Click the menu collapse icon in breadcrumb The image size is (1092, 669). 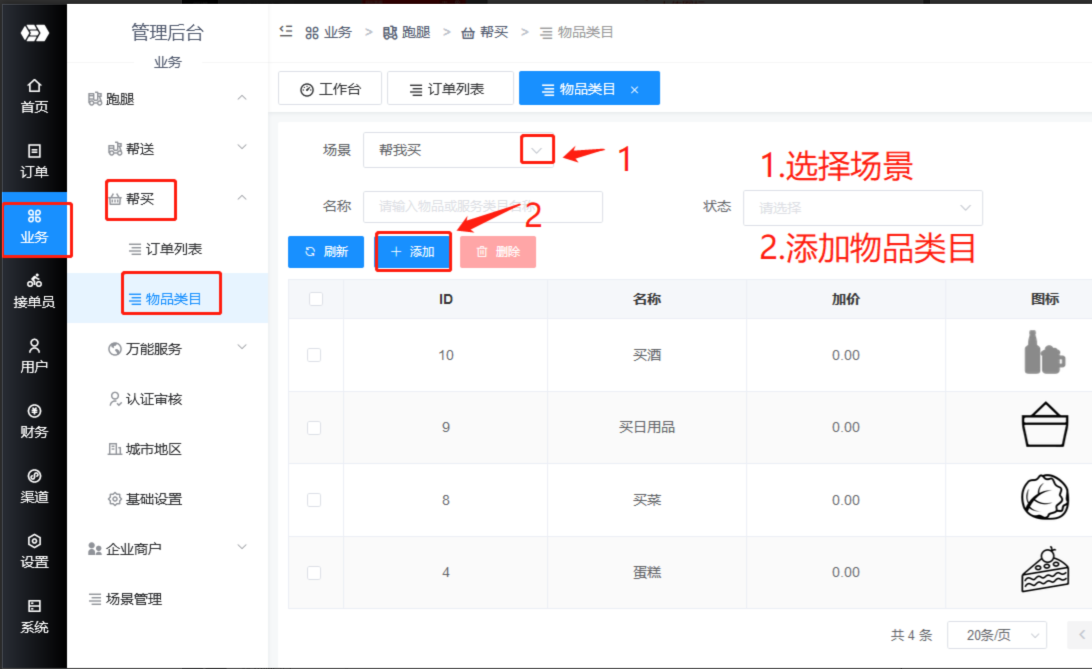[x=286, y=31]
